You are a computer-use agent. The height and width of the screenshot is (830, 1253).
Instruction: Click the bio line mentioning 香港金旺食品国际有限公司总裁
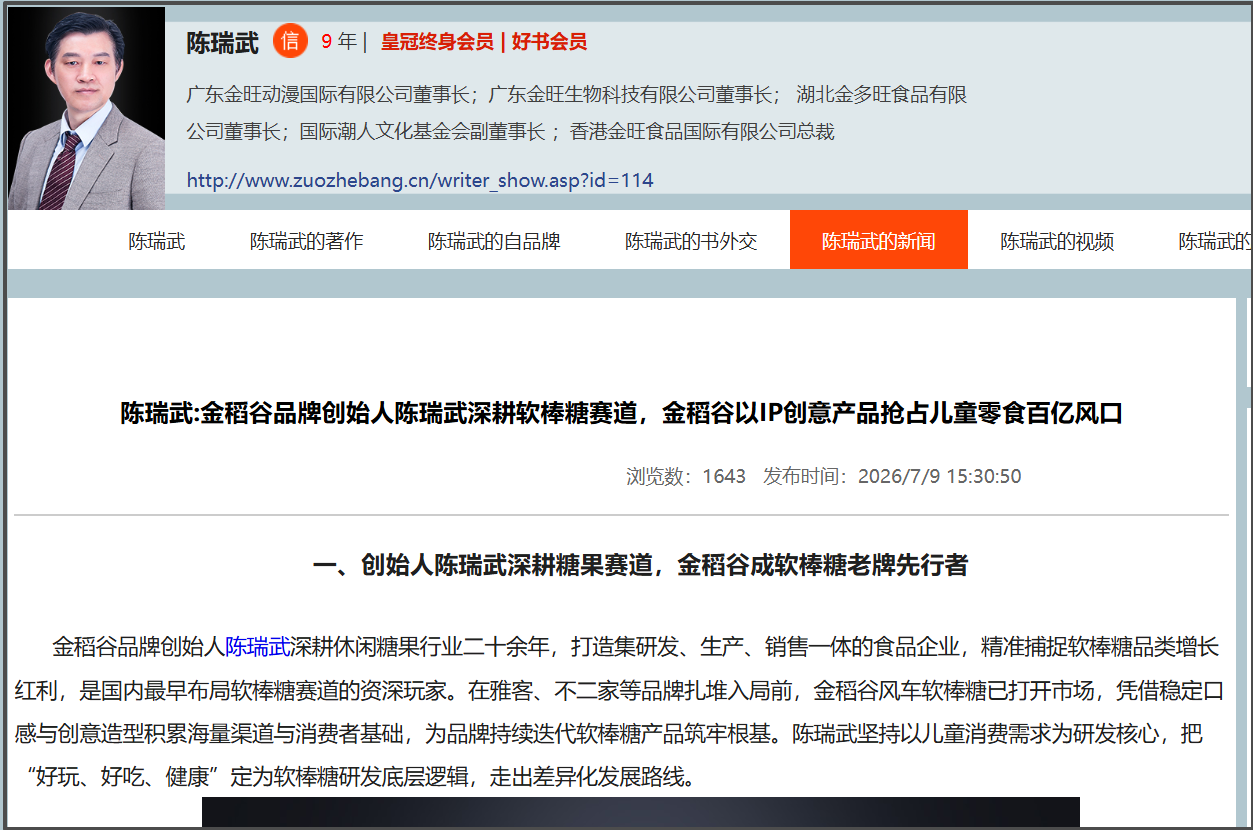(x=510, y=131)
